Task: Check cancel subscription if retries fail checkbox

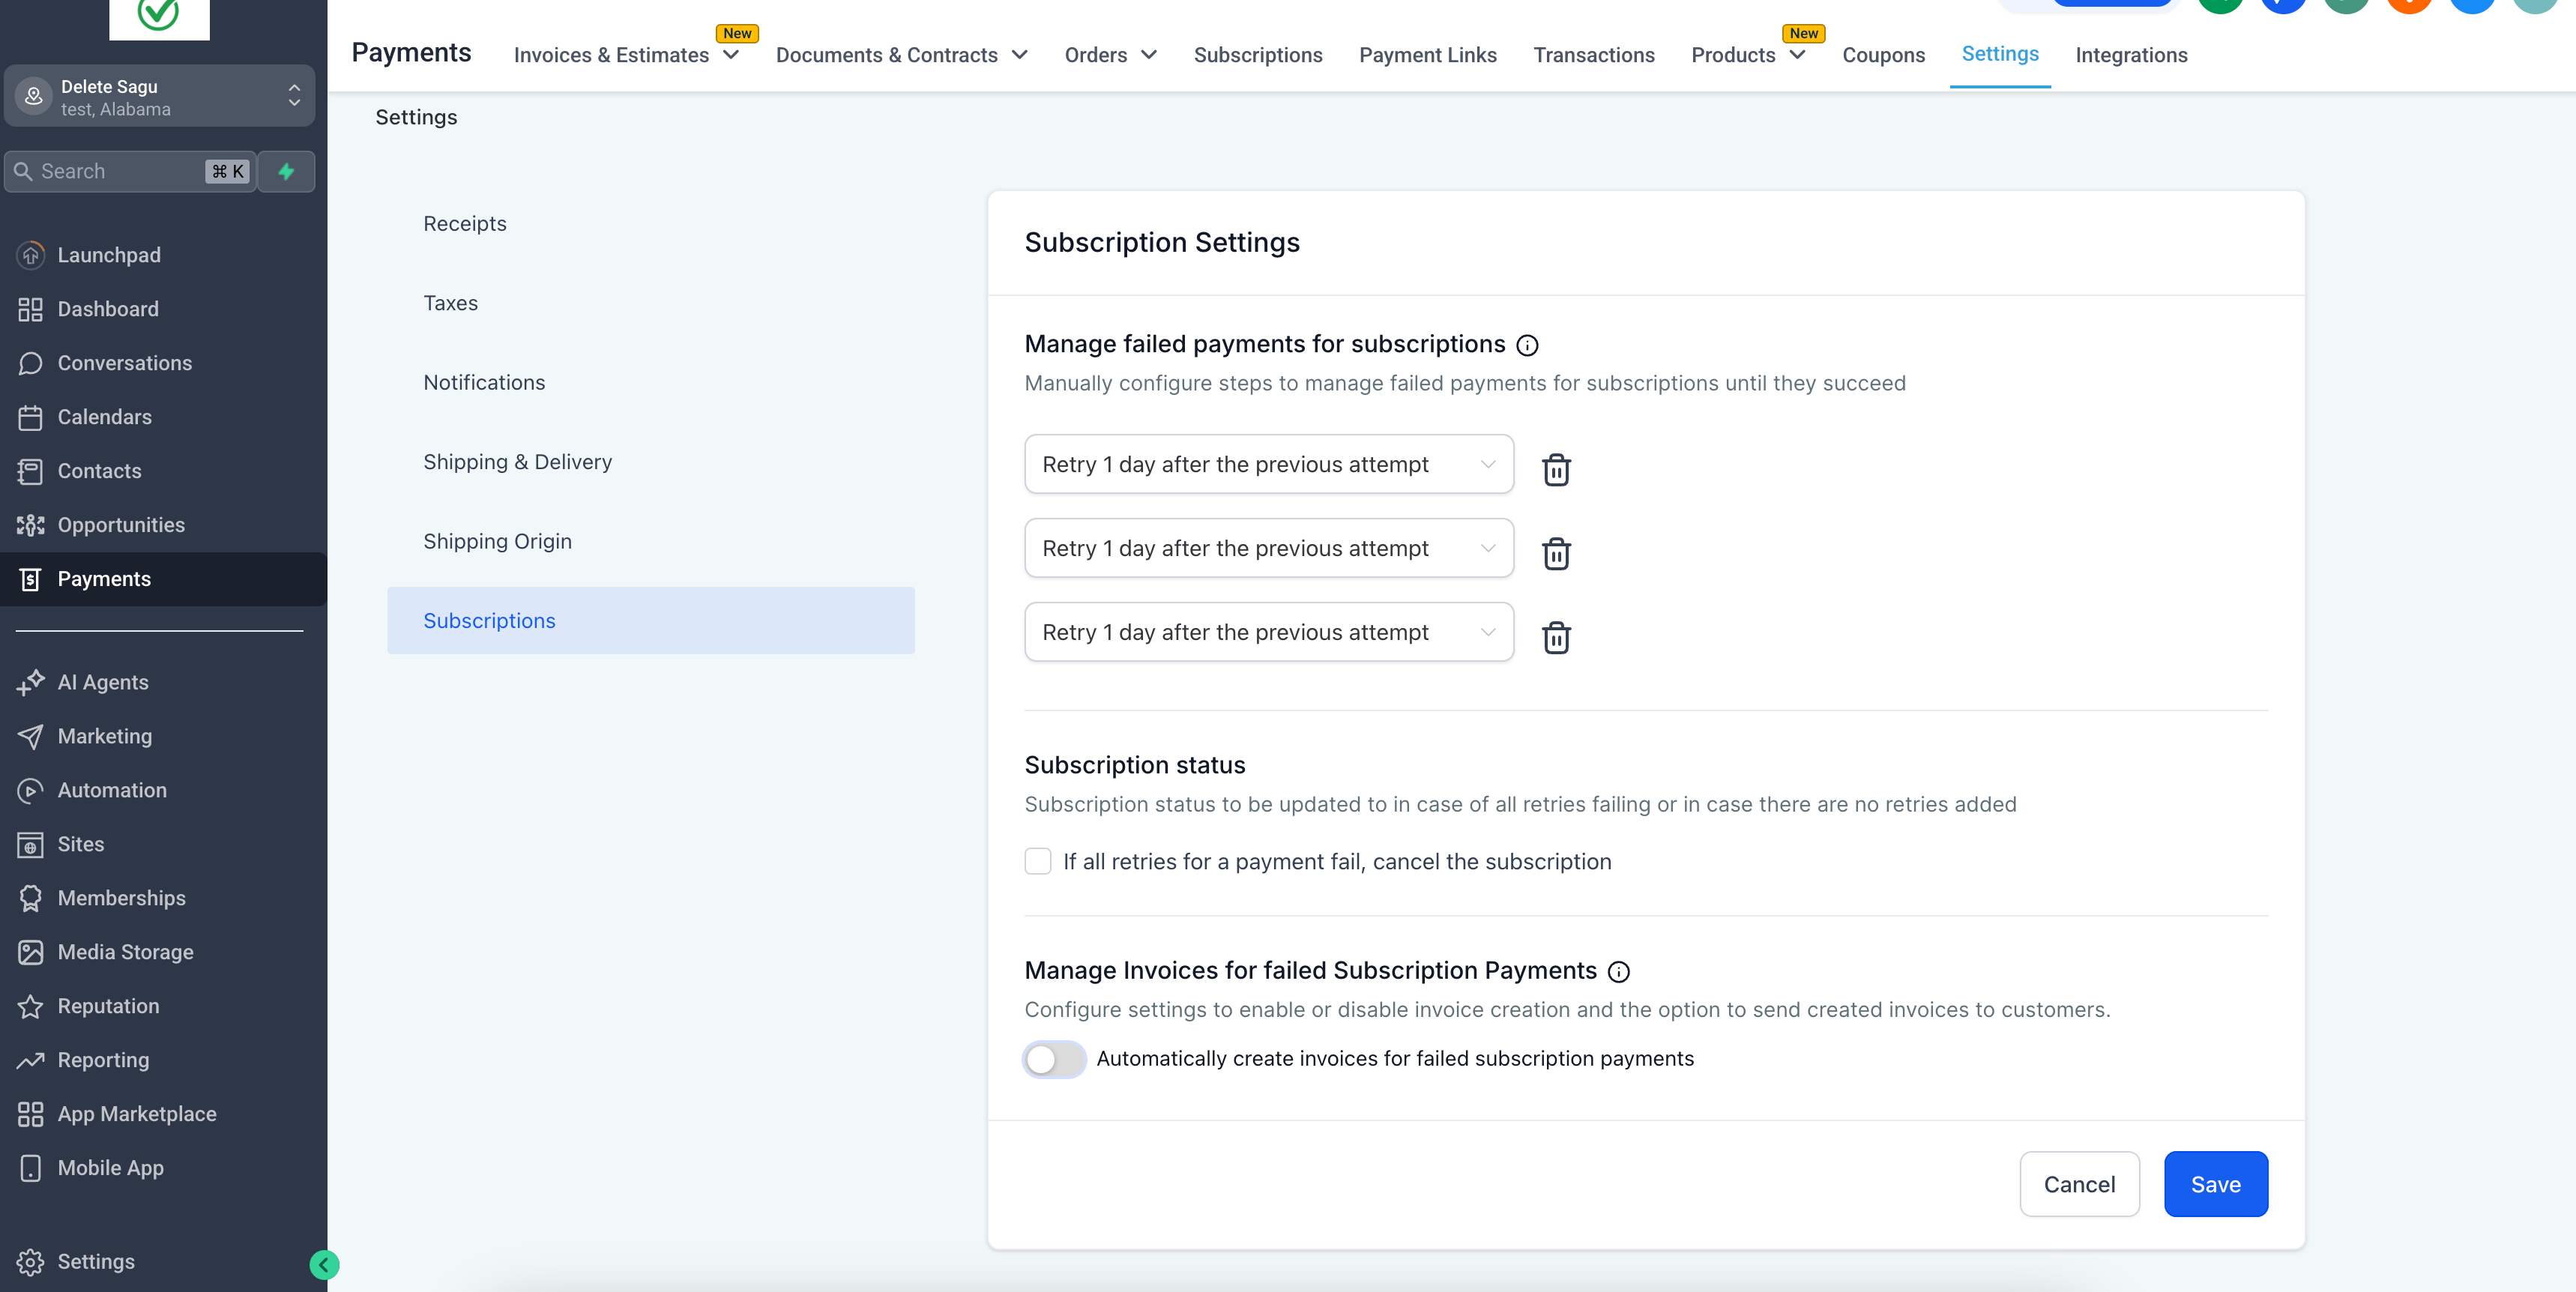Action: (x=1038, y=861)
